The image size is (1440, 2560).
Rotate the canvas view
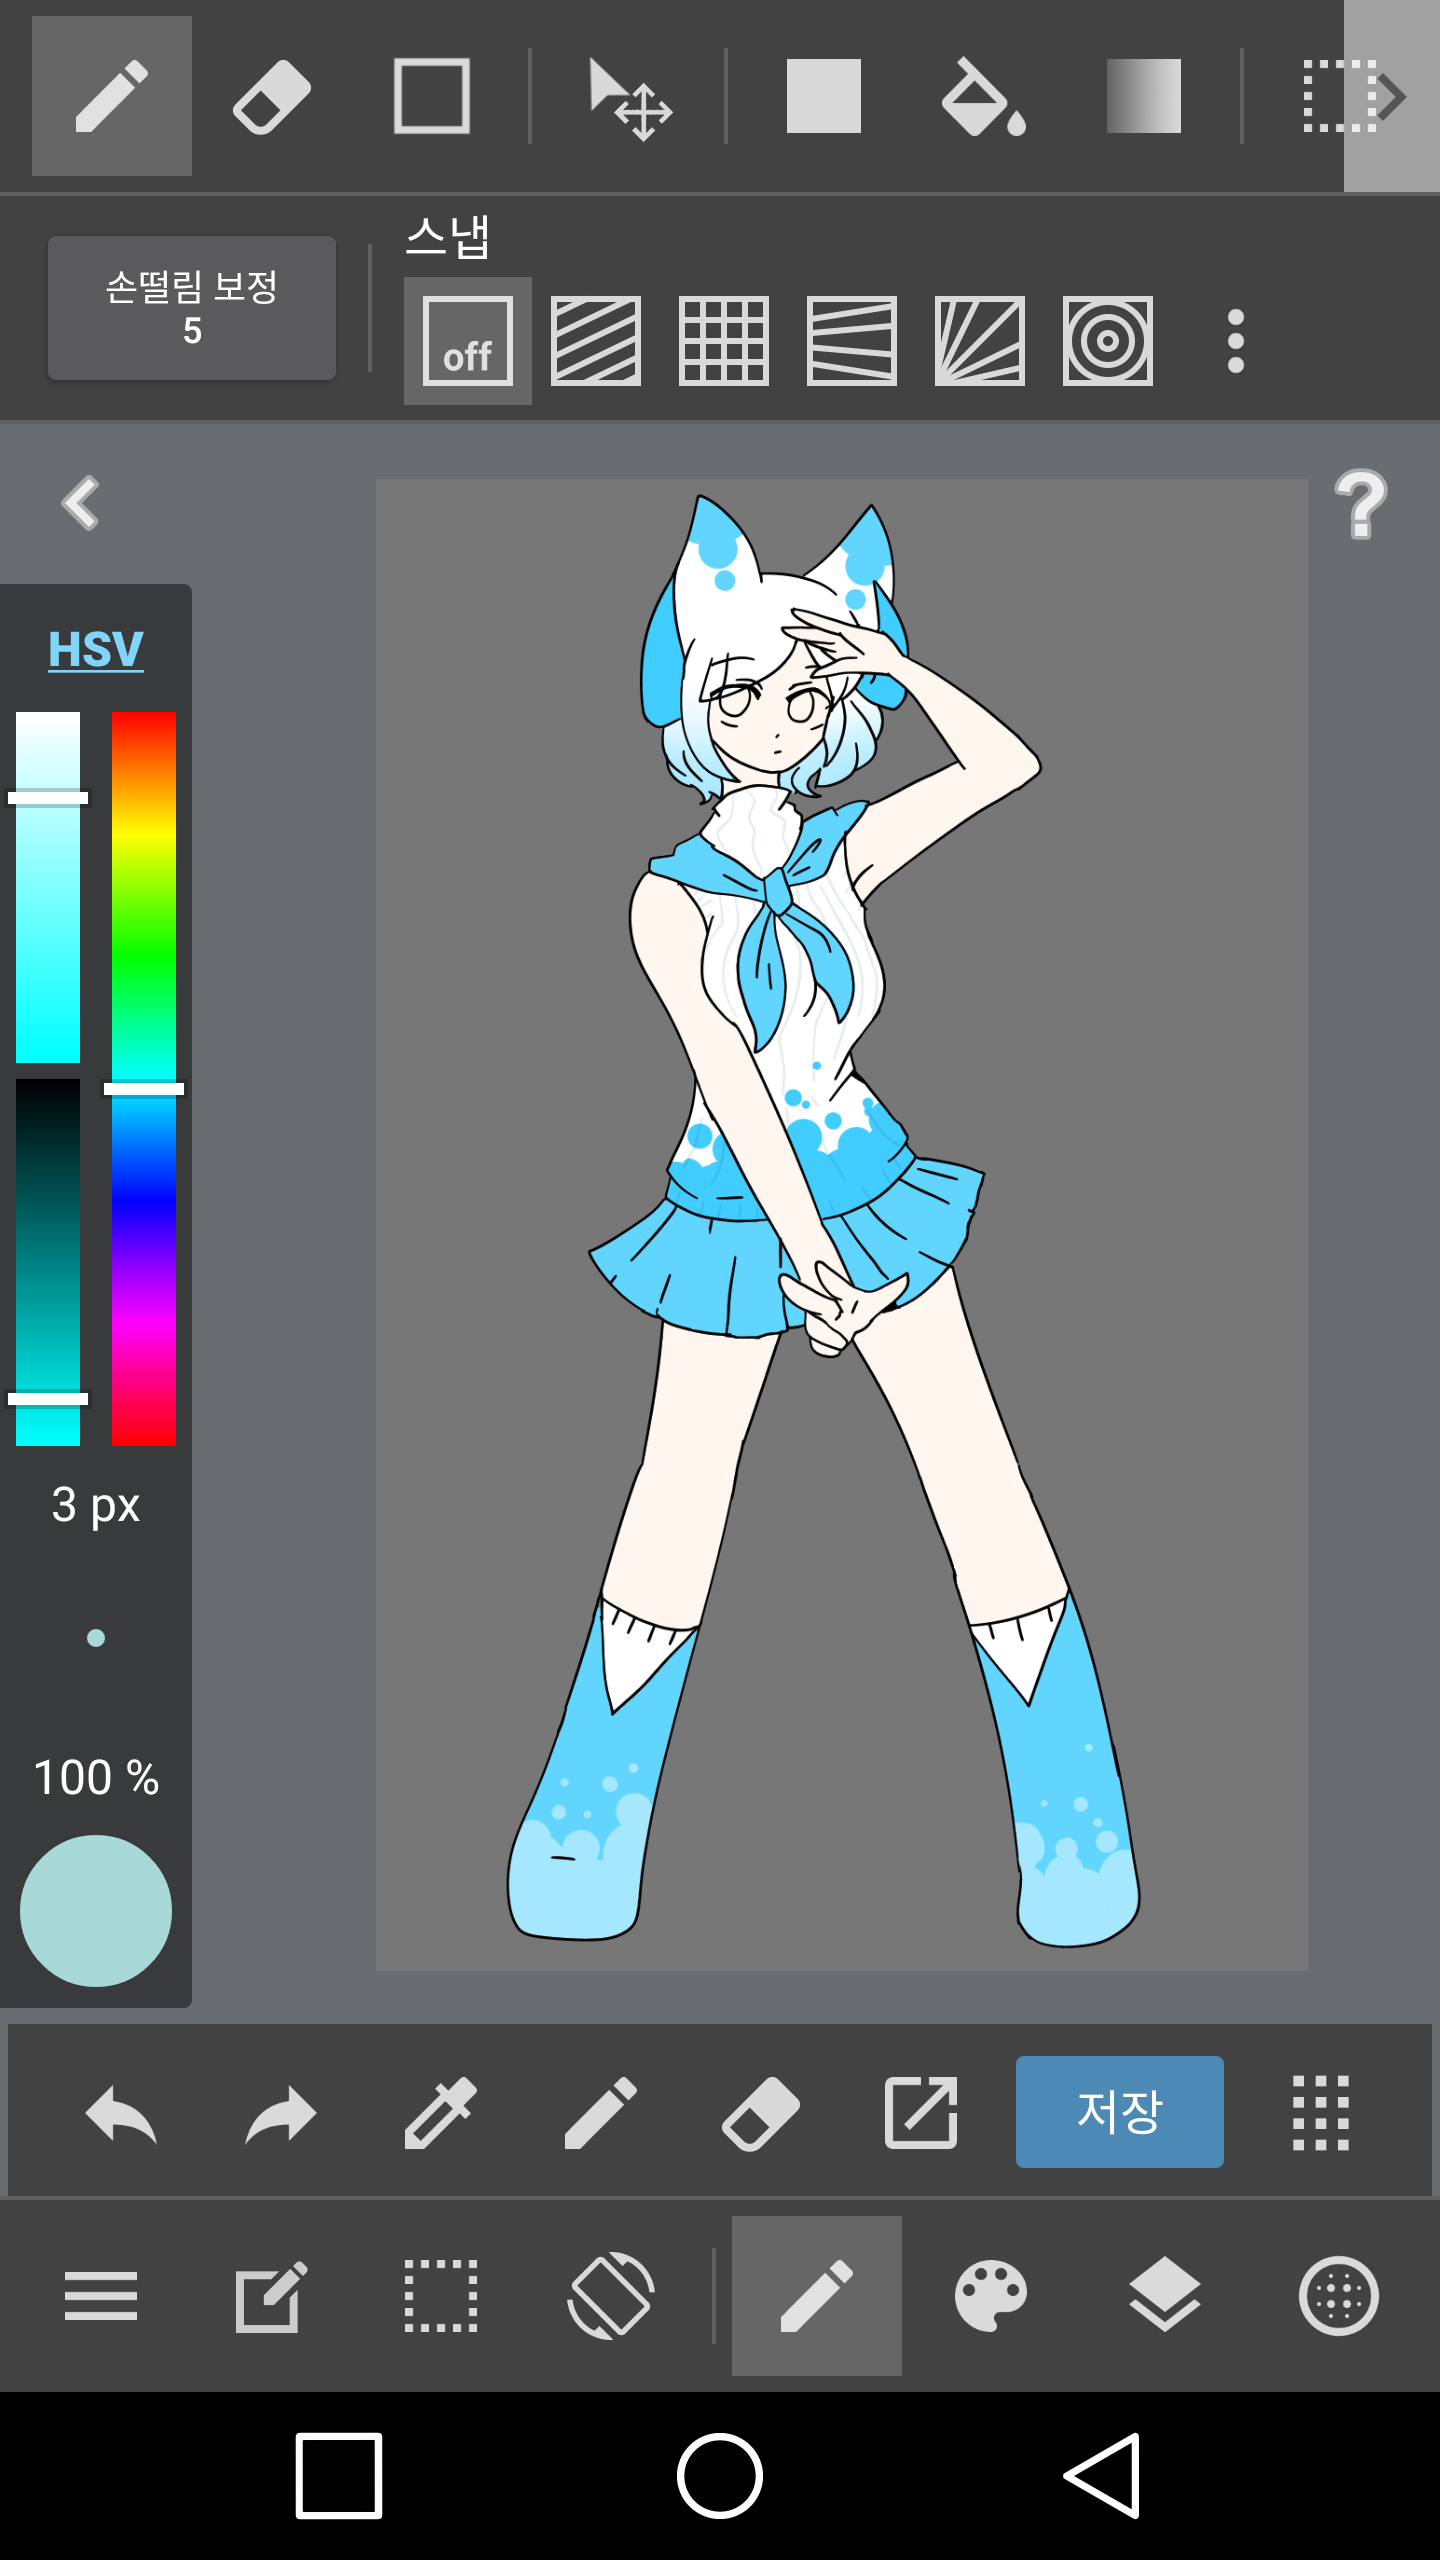[x=611, y=2296]
